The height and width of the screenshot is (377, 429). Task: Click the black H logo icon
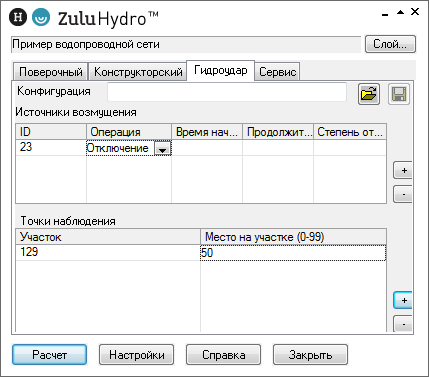[x=18, y=17]
